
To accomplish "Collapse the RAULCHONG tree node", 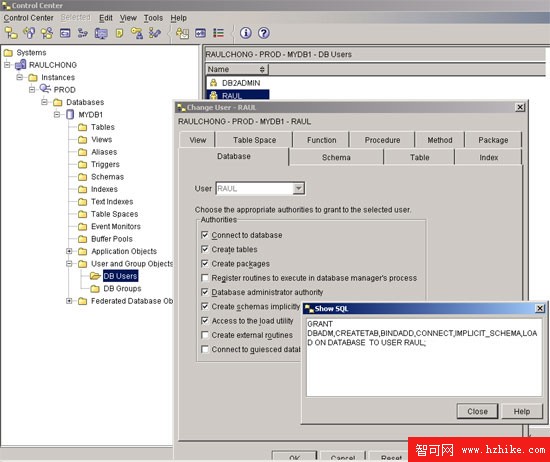I will 7,65.
